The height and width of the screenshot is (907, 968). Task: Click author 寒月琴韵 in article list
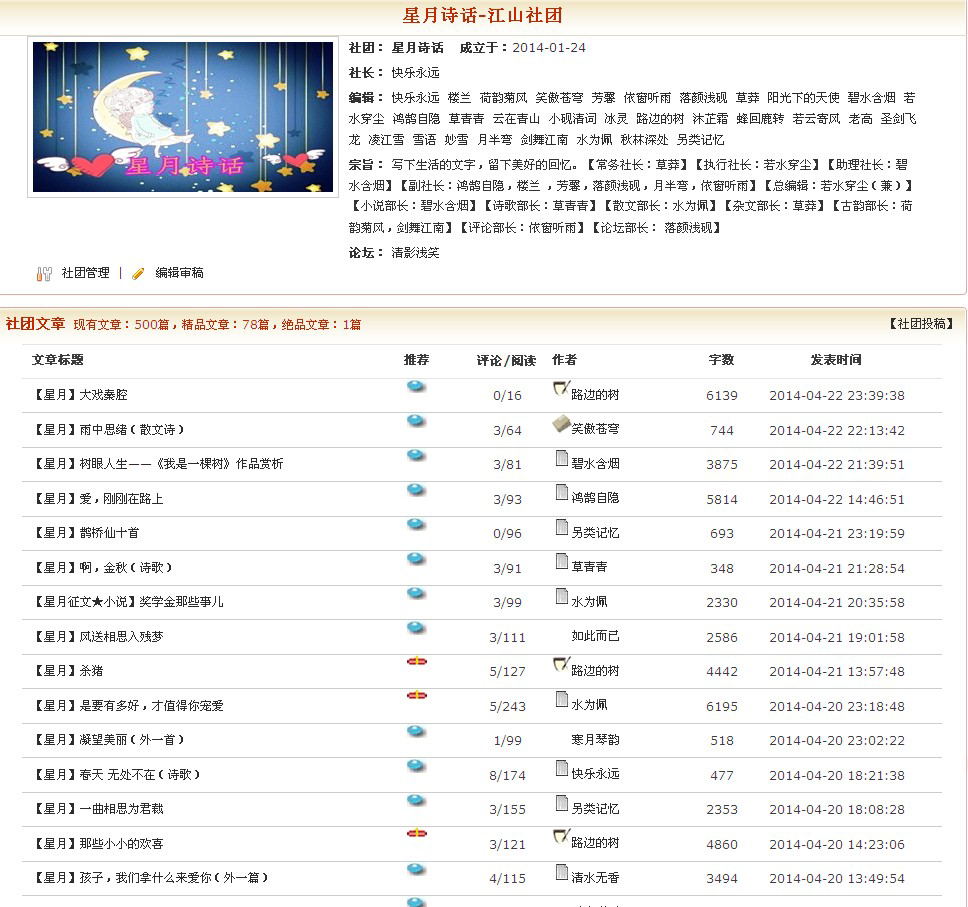pos(595,740)
